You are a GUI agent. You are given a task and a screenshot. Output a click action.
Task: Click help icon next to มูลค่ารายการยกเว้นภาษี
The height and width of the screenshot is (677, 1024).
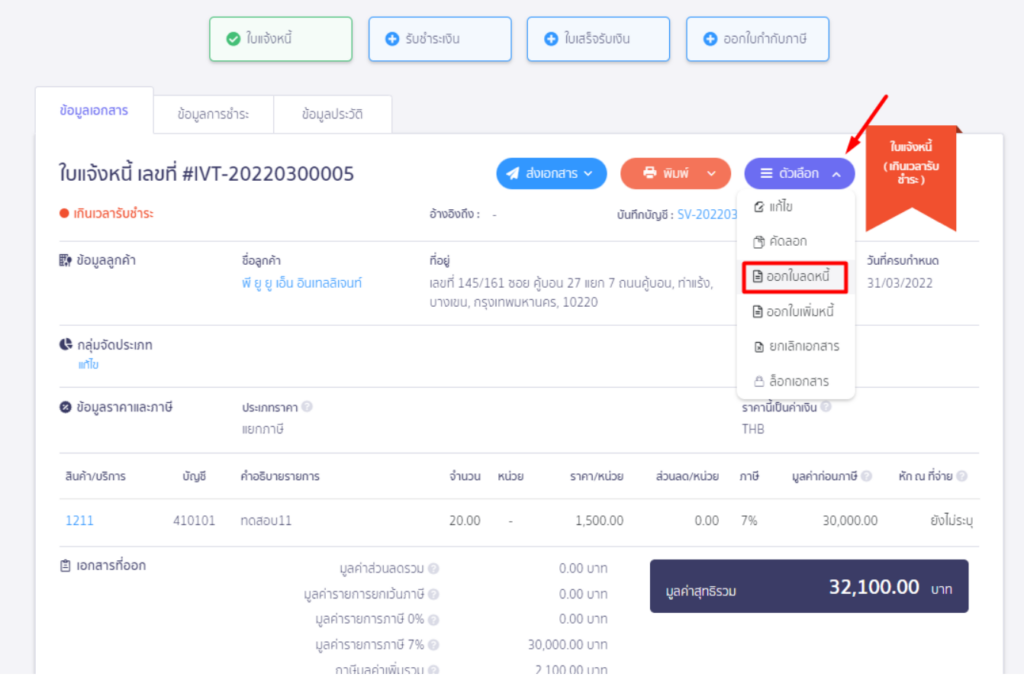(434, 594)
